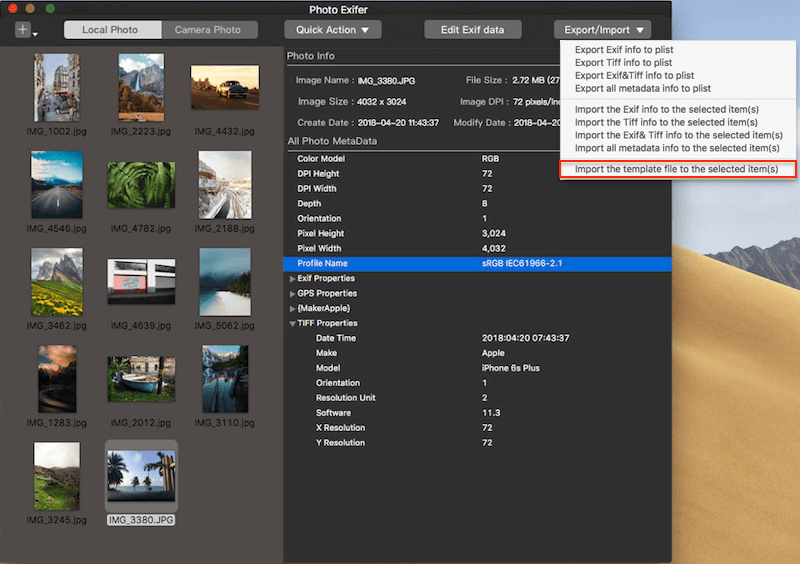Click the Edit Exif data button

[472, 30]
